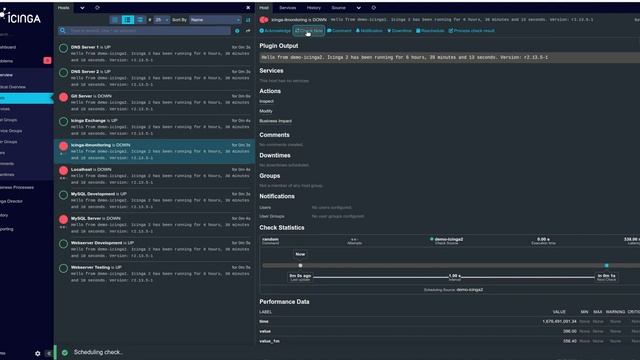Open the Inspect action link
The image size is (640, 360).
[x=266, y=101]
